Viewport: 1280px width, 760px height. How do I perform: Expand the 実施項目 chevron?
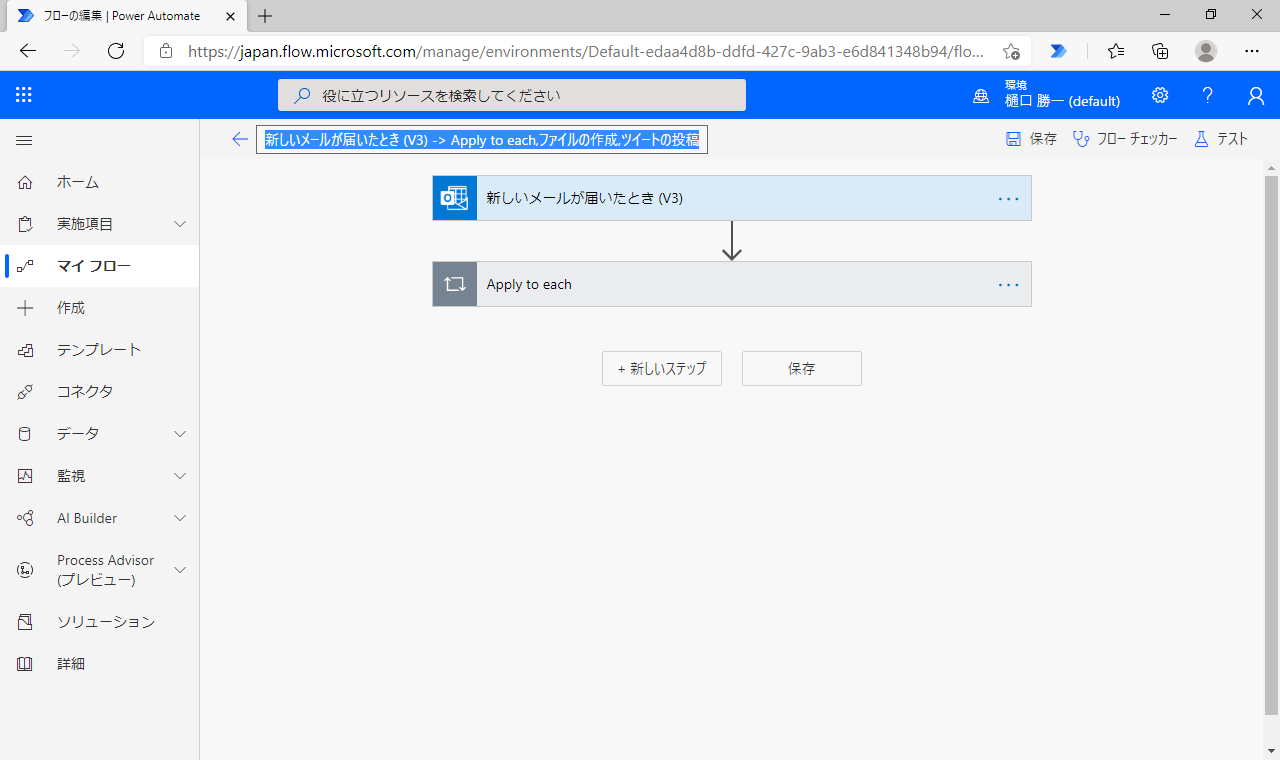pyautogui.click(x=180, y=224)
